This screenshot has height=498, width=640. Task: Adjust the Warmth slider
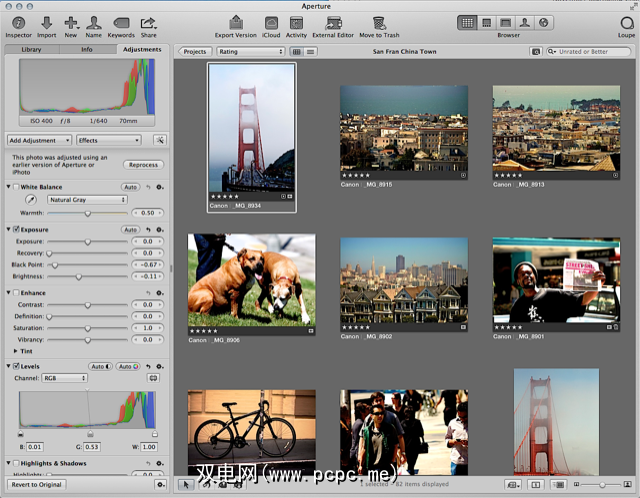point(88,213)
